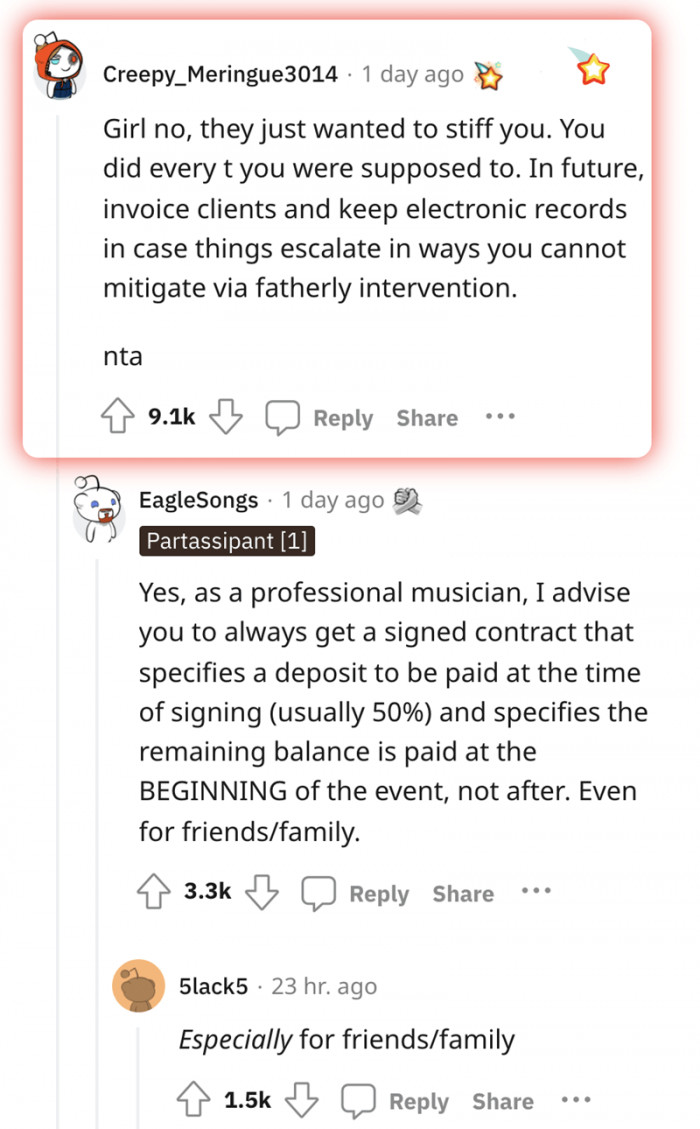This screenshot has height=1129, width=700.
Task: Open Creepy_Meringue3014's avatar profile
Action: (59, 68)
